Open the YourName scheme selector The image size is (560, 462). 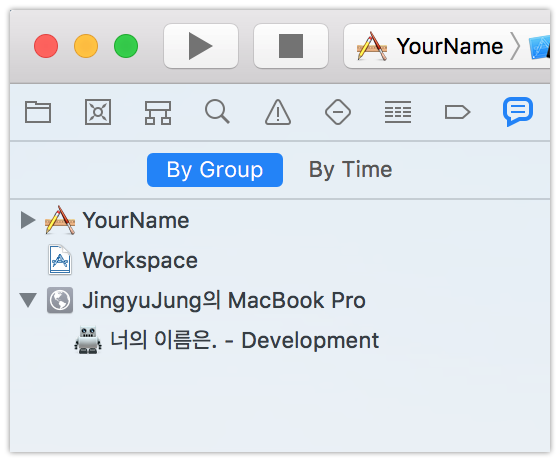430,46
